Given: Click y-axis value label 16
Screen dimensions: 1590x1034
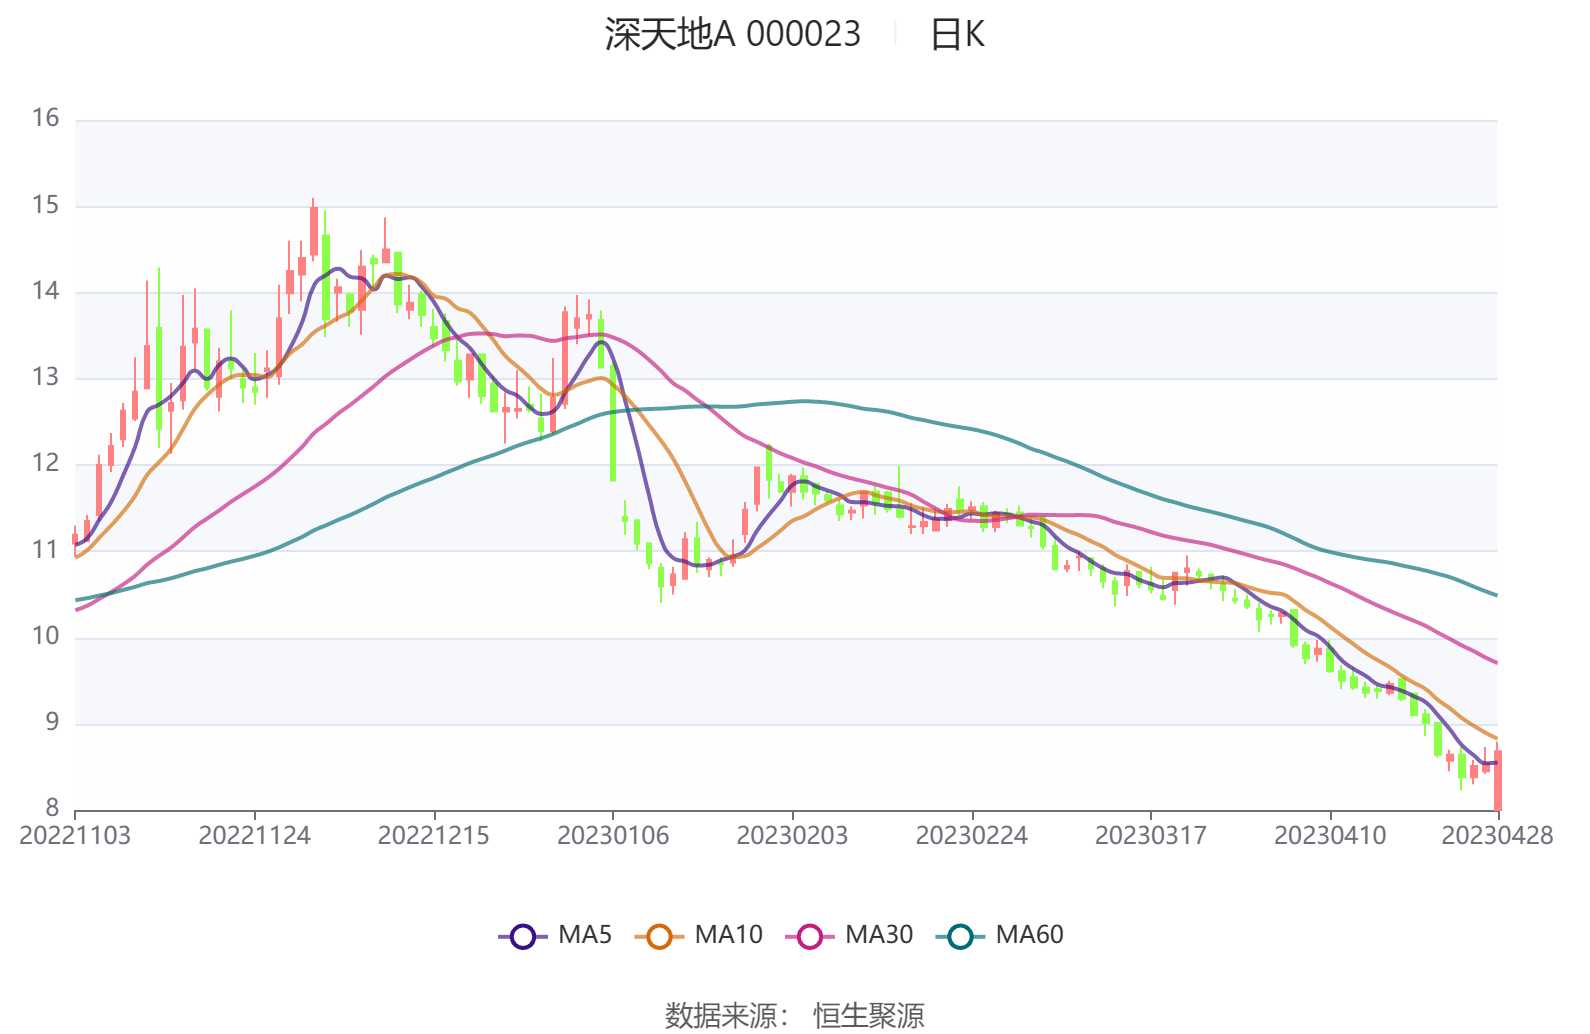Looking at the screenshot, I should pos(46,118).
